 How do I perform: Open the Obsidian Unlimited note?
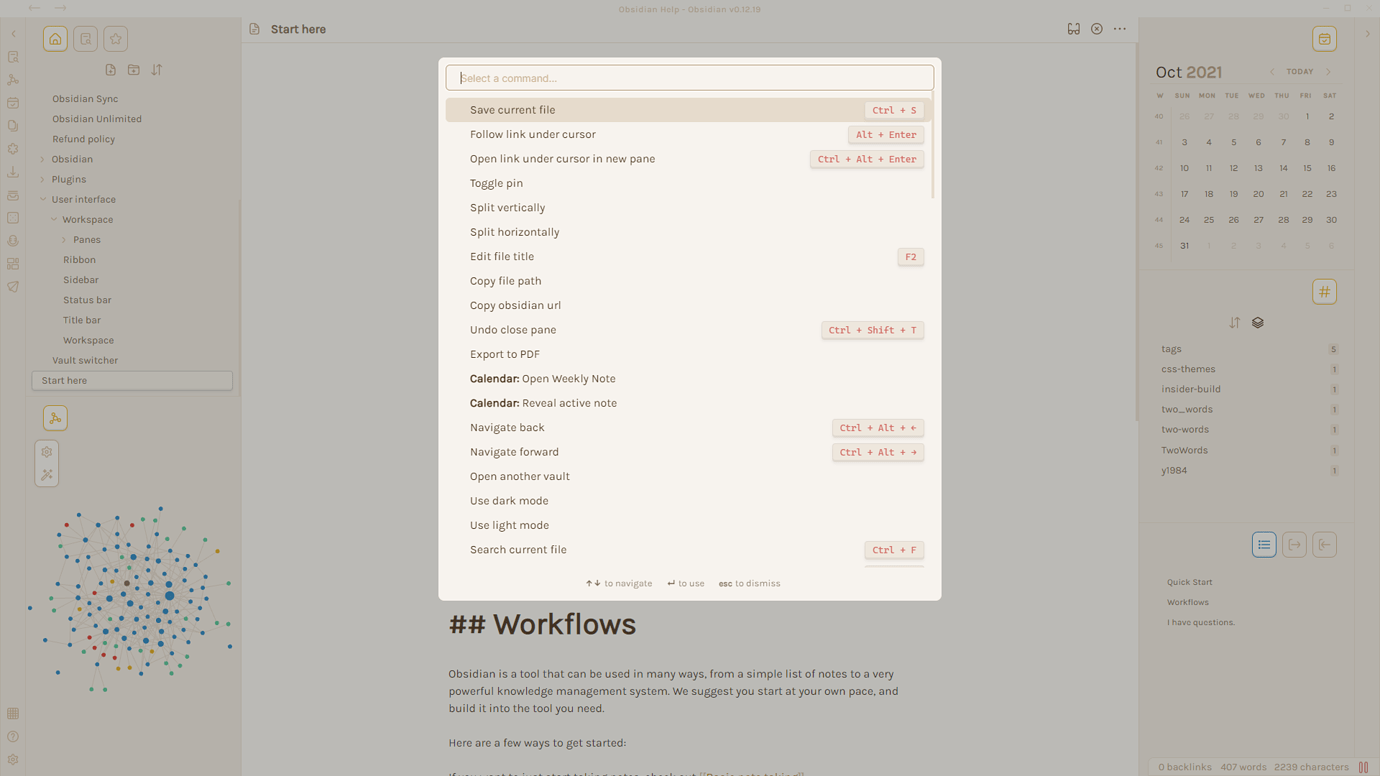97,119
